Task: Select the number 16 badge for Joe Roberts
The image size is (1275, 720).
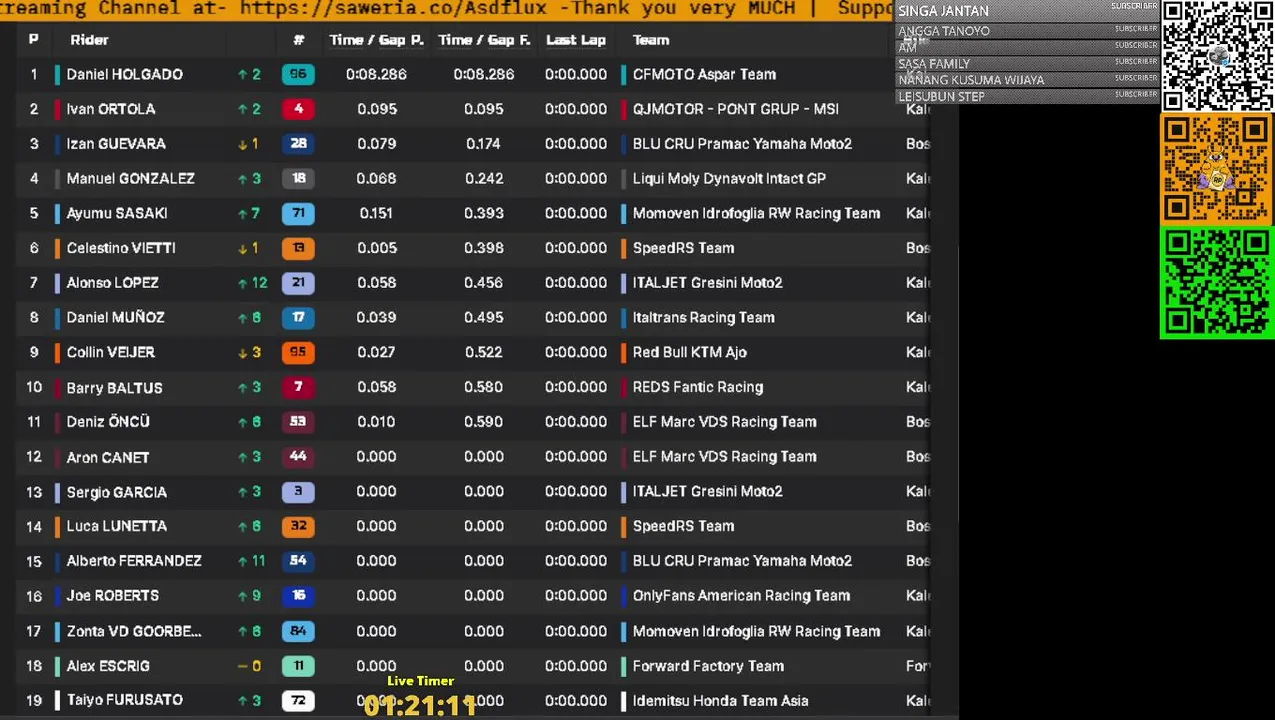Action: pos(298,595)
